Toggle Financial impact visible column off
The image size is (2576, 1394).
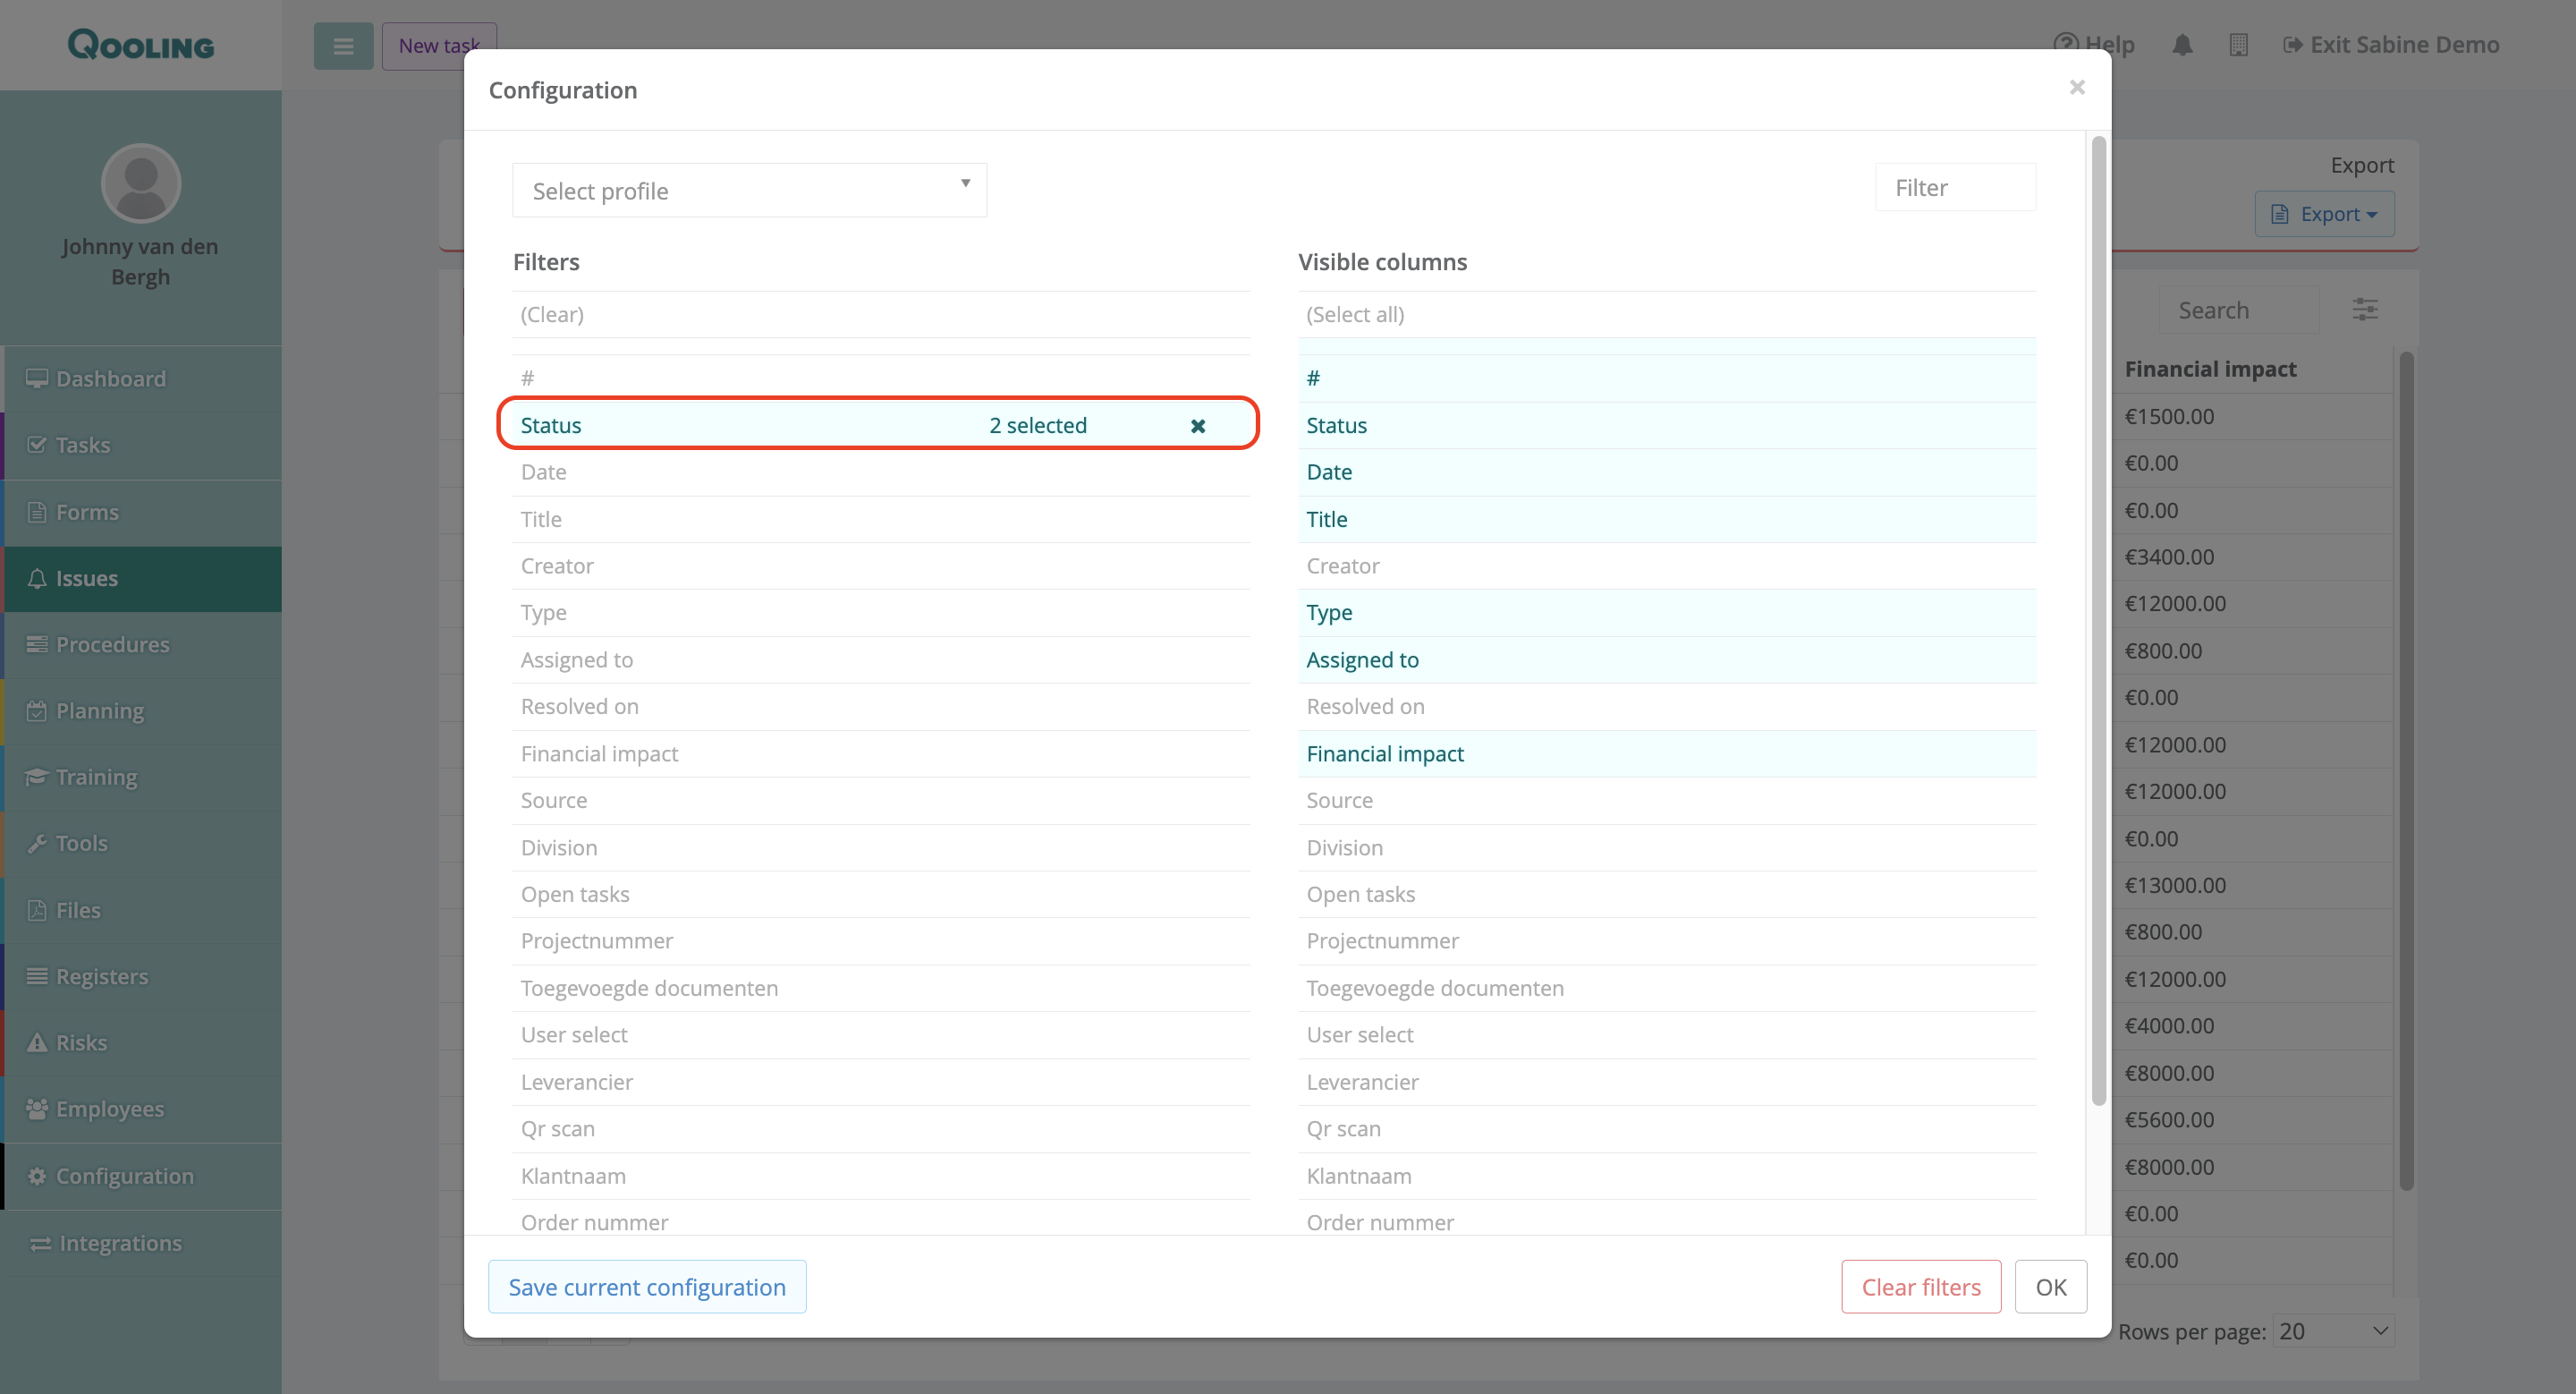tap(1384, 754)
